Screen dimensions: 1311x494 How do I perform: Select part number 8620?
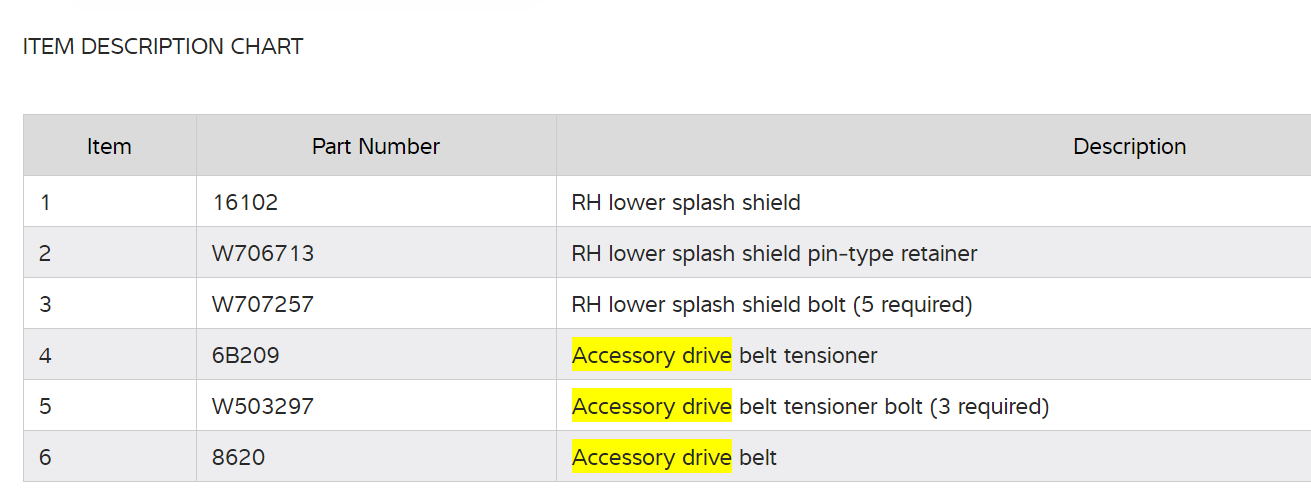[239, 458]
